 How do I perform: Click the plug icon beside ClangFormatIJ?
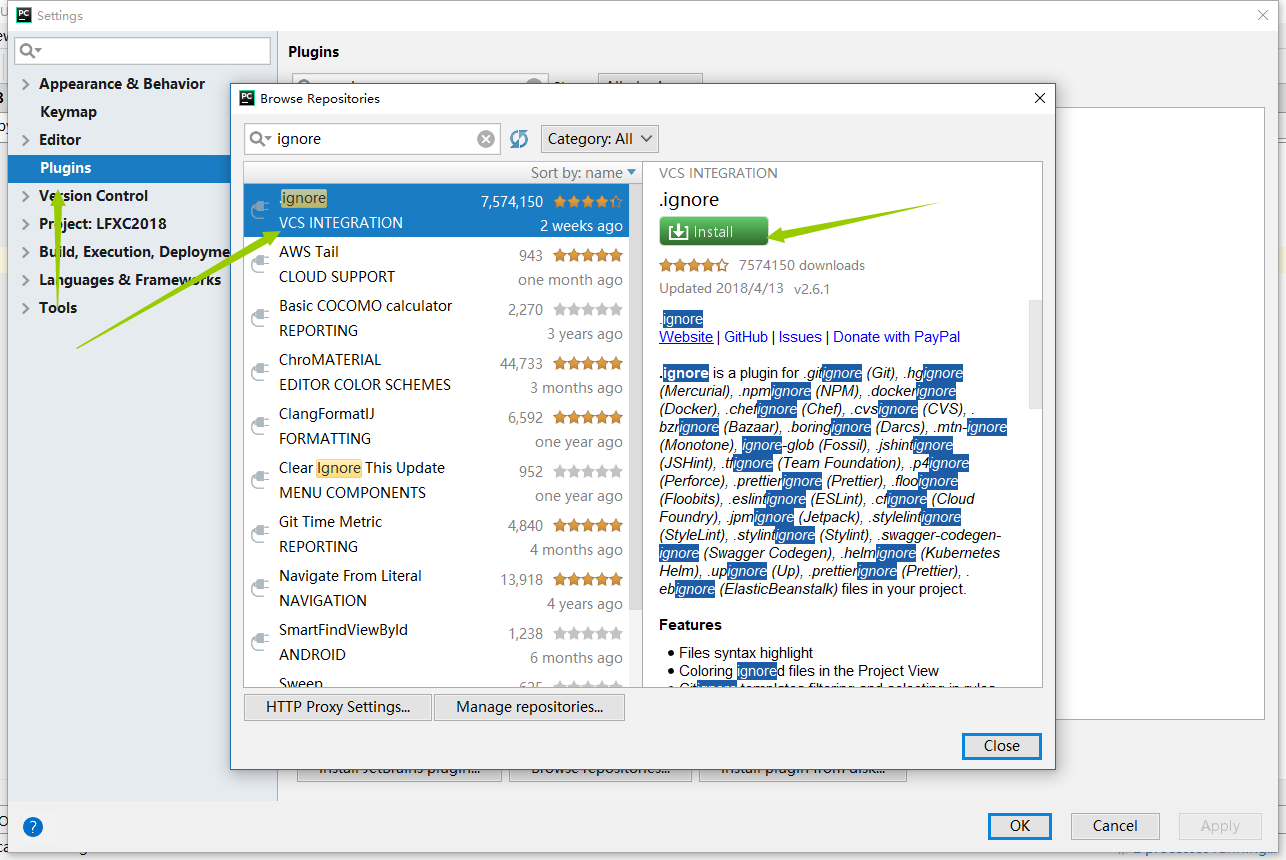(x=260, y=426)
